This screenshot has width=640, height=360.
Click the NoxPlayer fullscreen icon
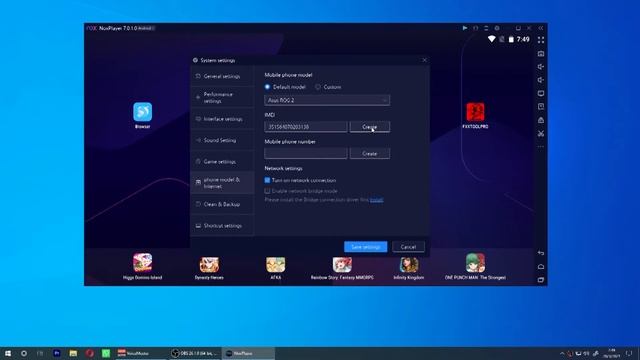tap(541, 40)
